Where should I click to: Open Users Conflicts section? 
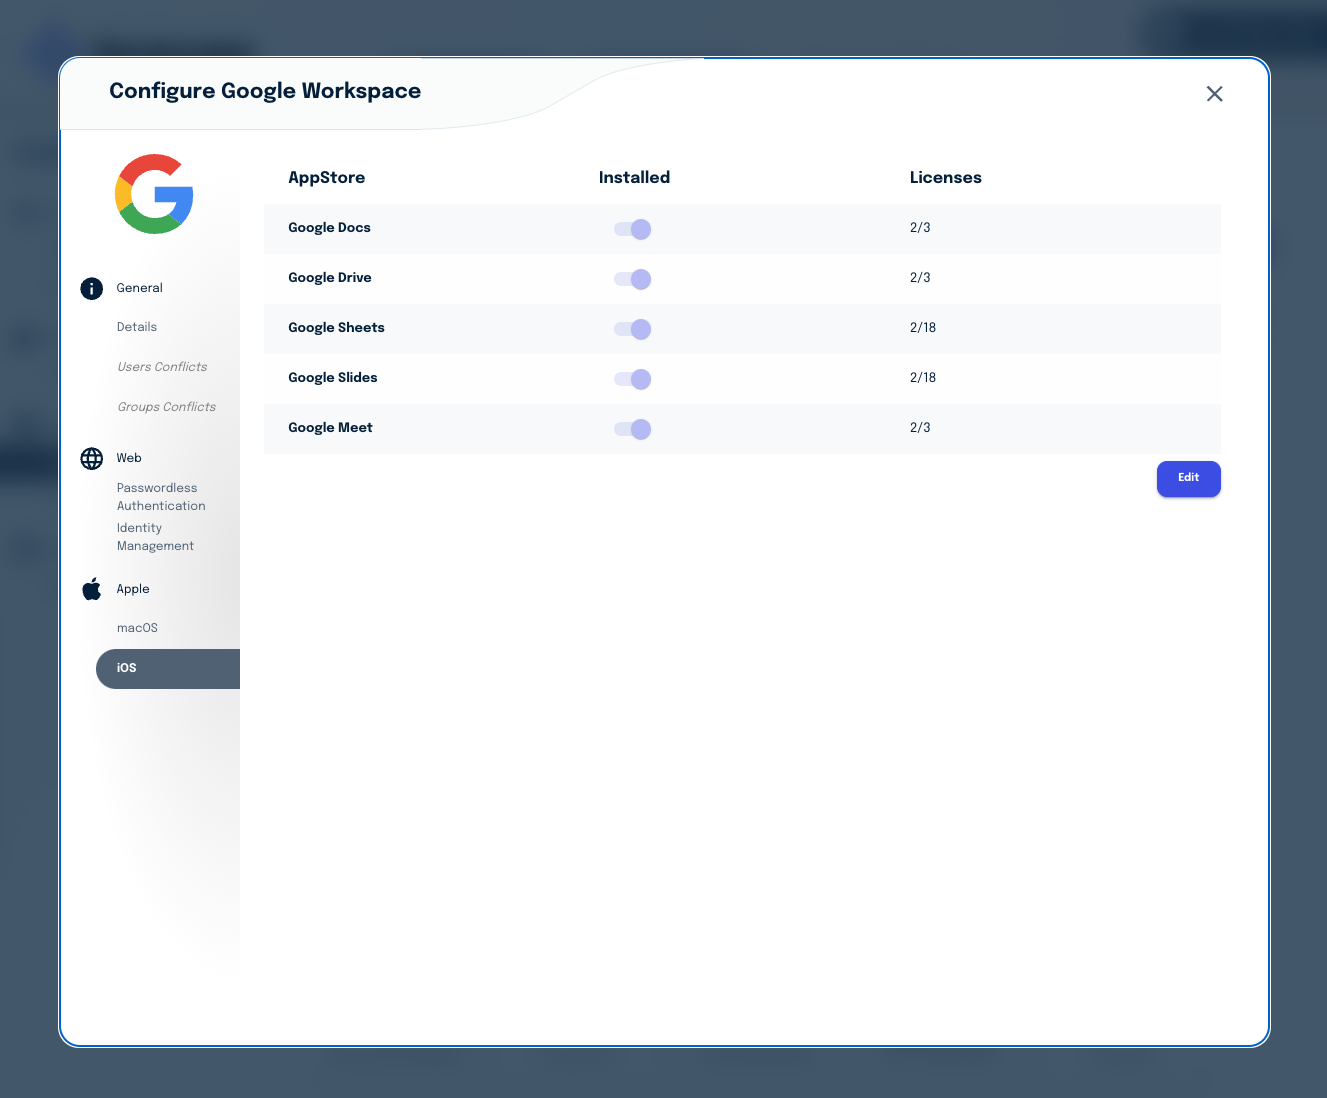tap(162, 367)
